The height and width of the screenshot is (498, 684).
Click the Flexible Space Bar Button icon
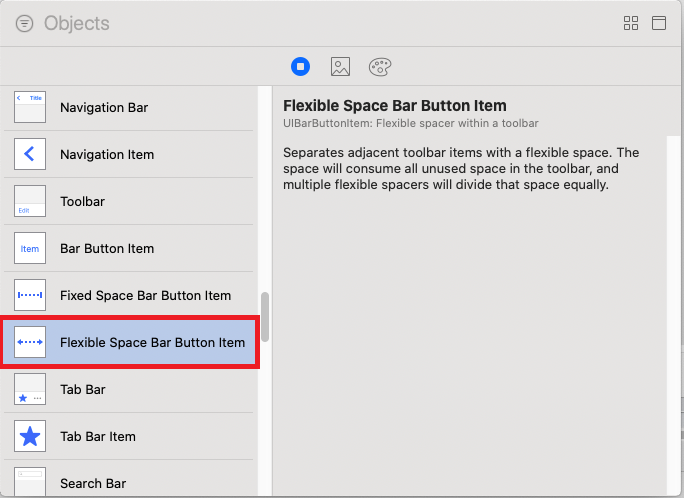click(30, 342)
